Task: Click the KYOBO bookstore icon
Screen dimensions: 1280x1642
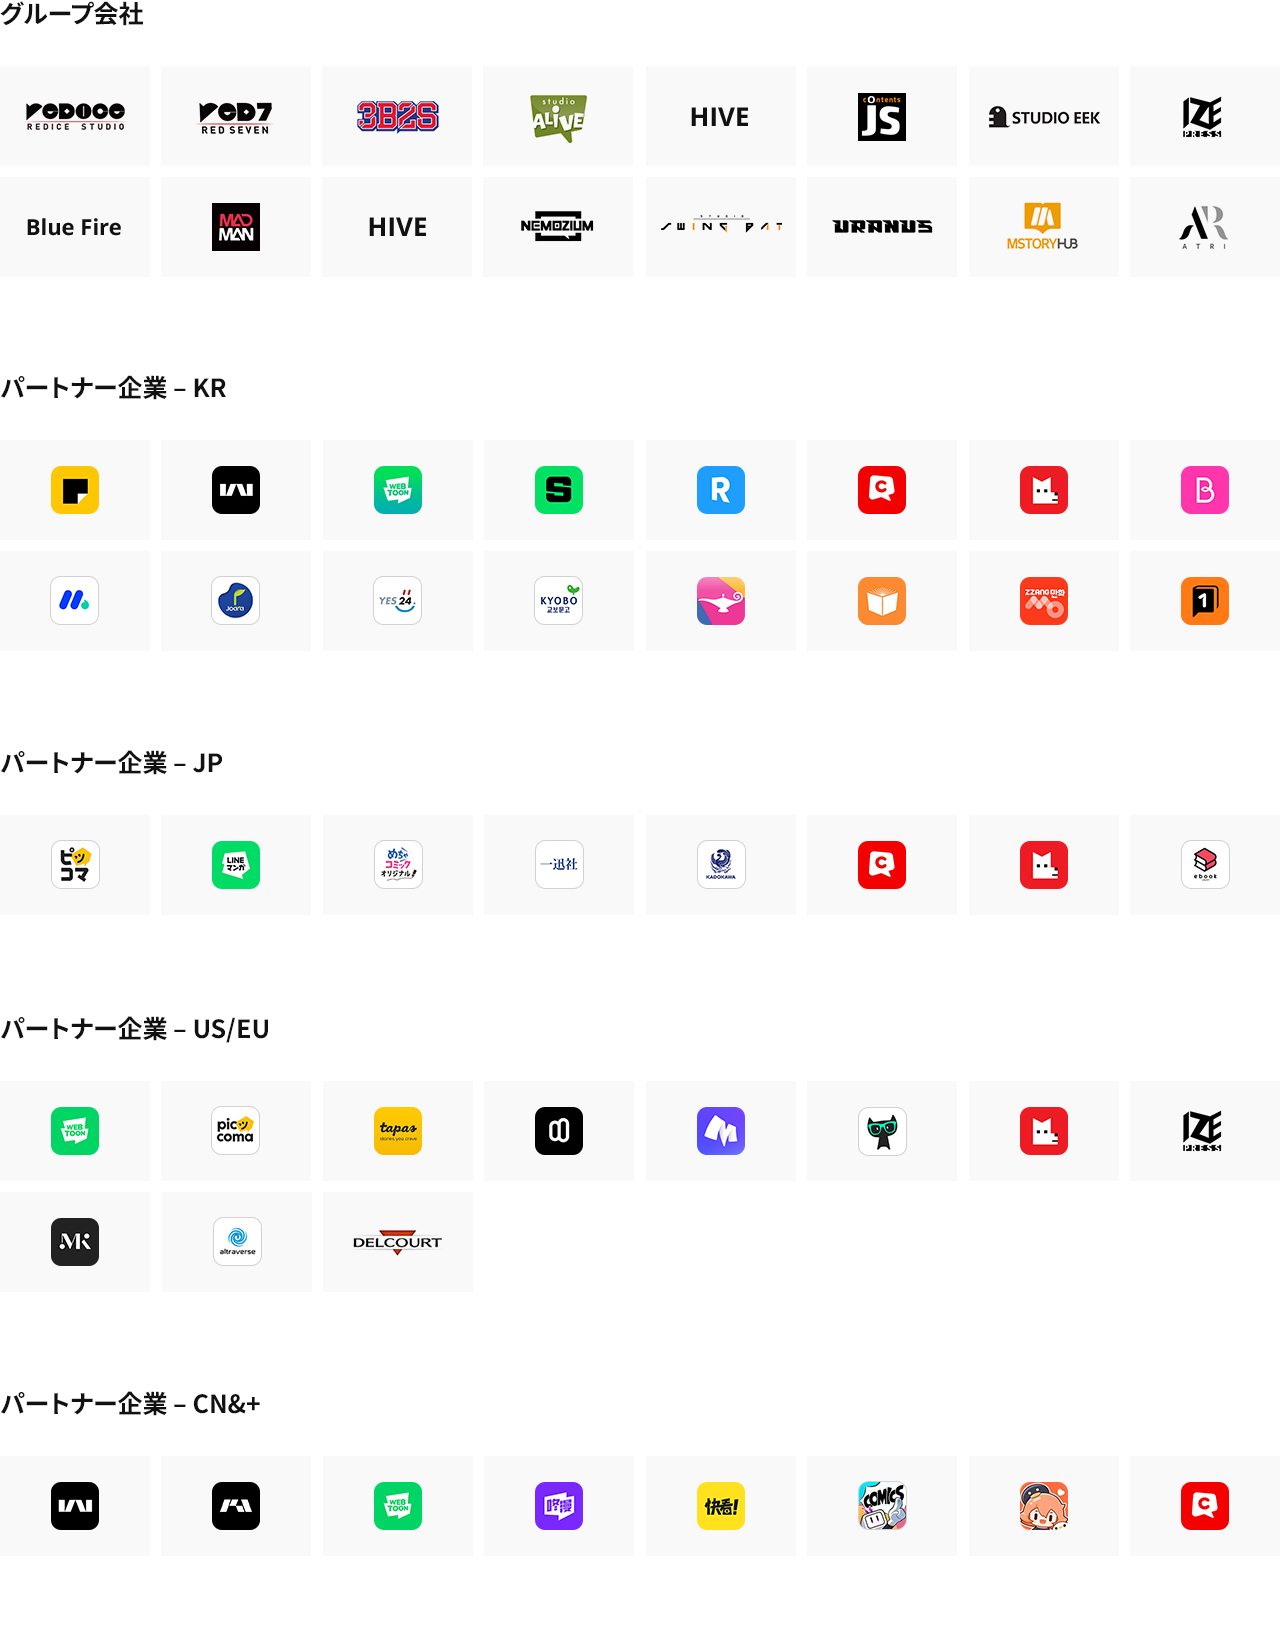Action: (559, 601)
